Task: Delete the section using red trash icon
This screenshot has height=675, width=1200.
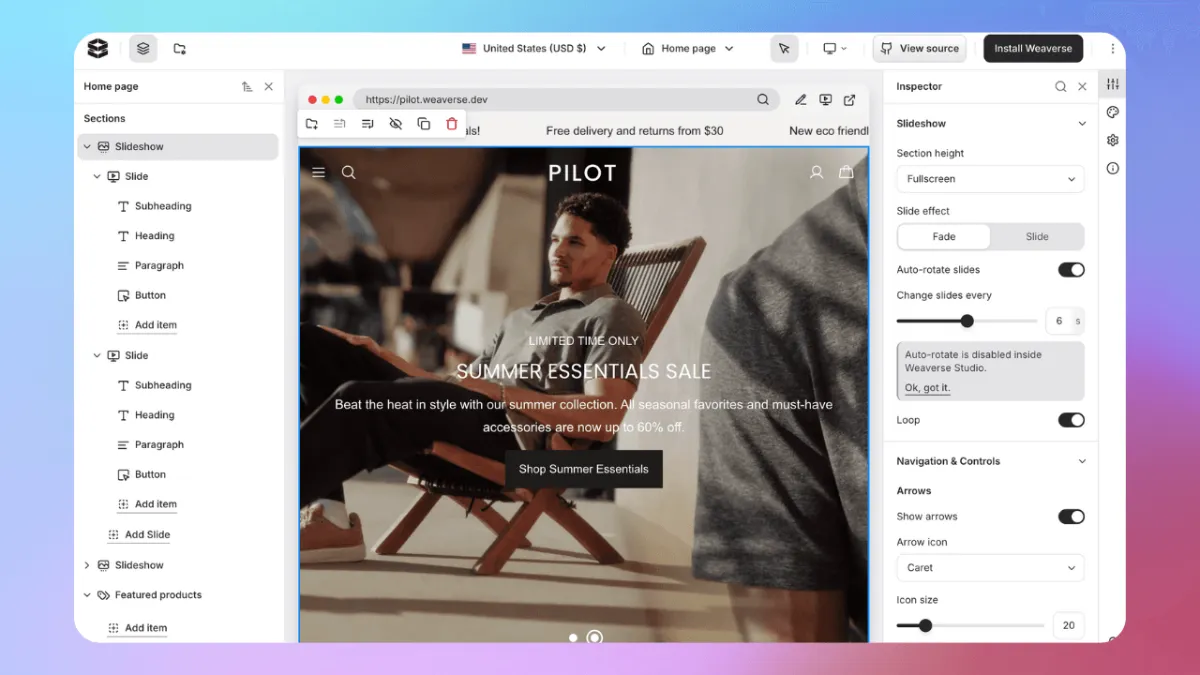Action: tap(451, 124)
